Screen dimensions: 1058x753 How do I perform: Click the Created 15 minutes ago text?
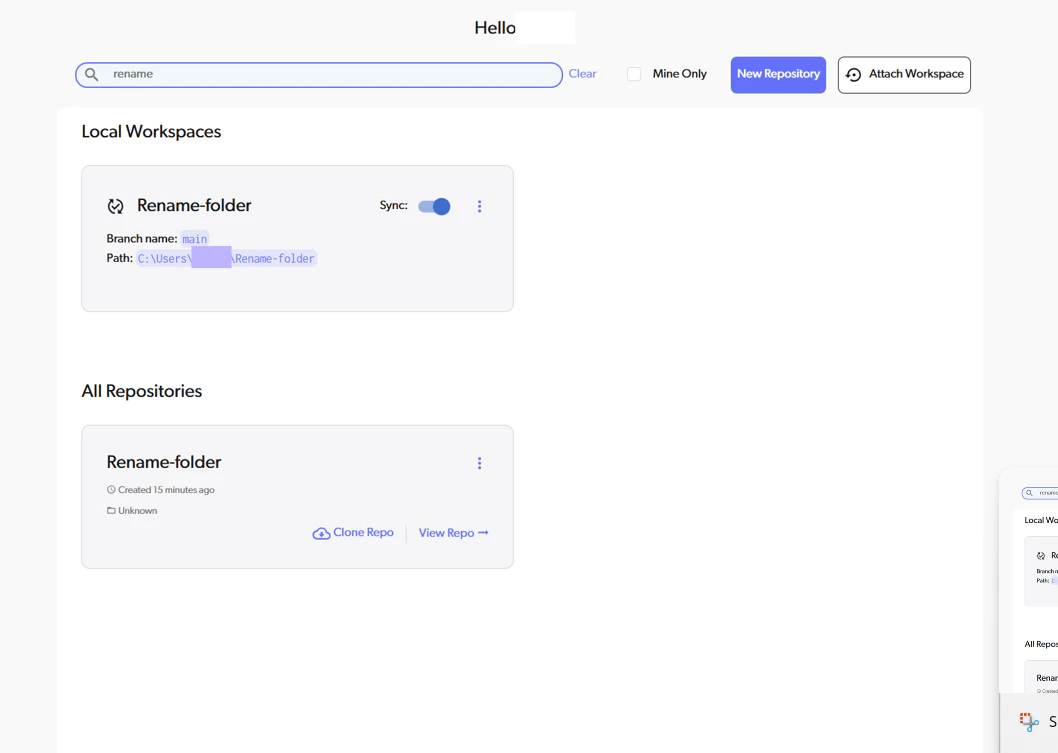(166, 490)
